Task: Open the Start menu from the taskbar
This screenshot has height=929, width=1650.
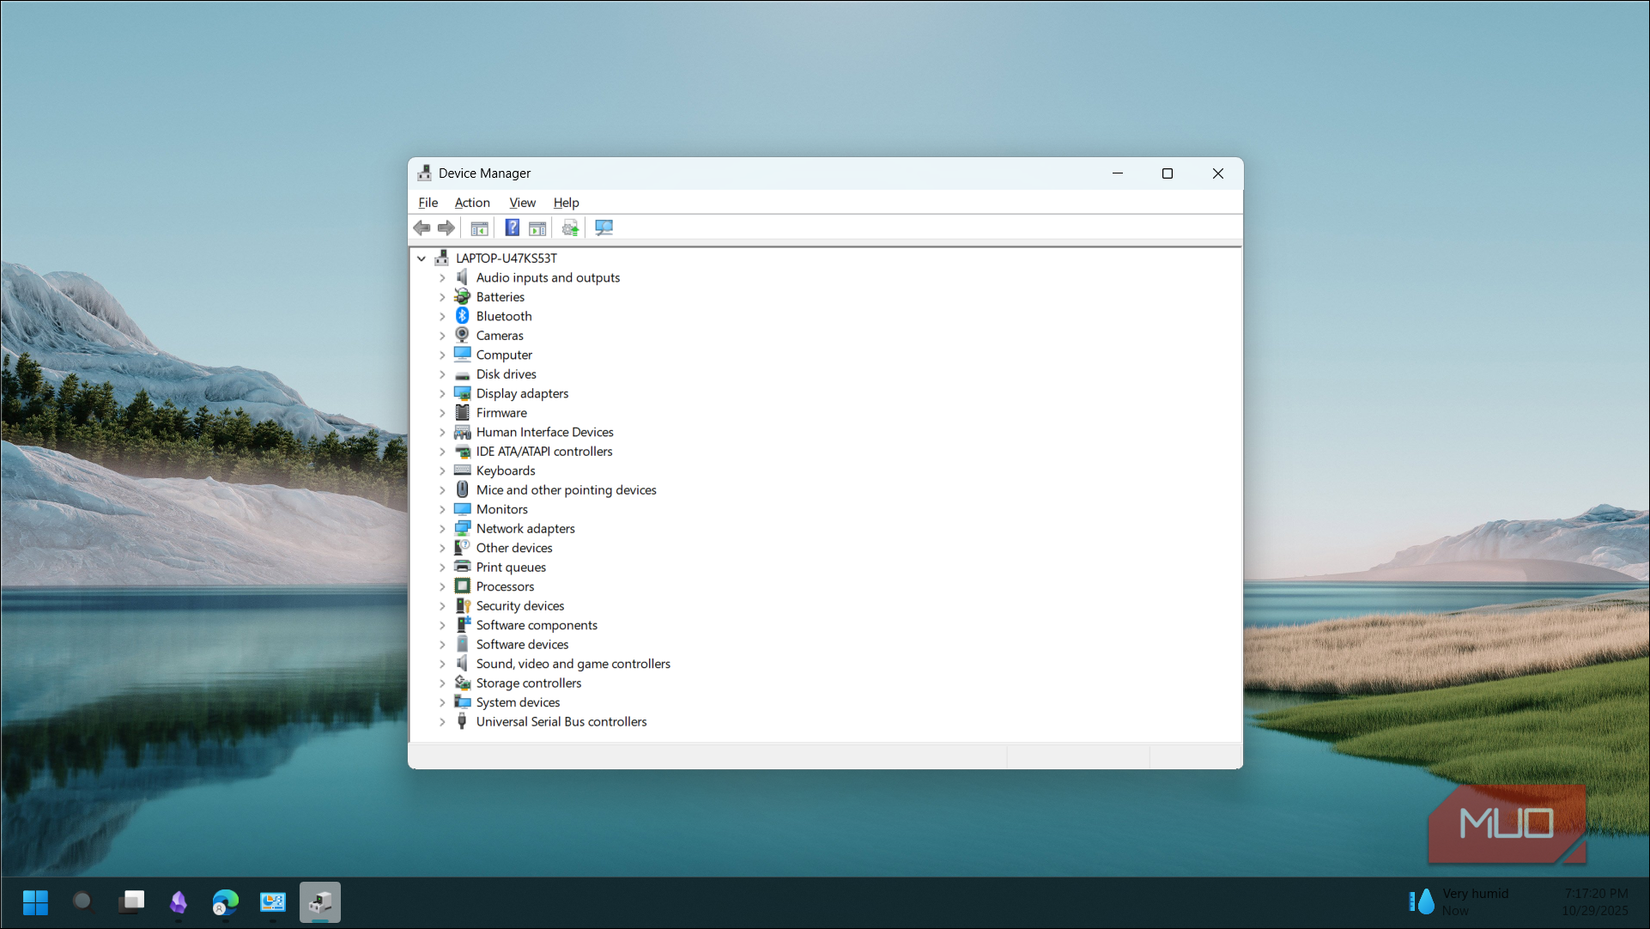Action: 35,902
